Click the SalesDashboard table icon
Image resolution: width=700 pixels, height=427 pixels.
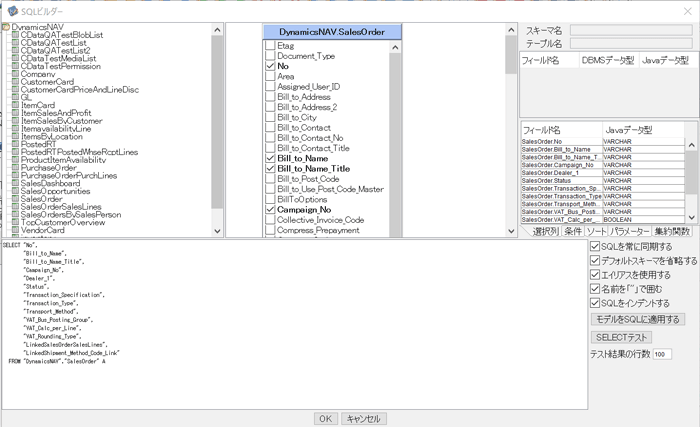point(15,183)
